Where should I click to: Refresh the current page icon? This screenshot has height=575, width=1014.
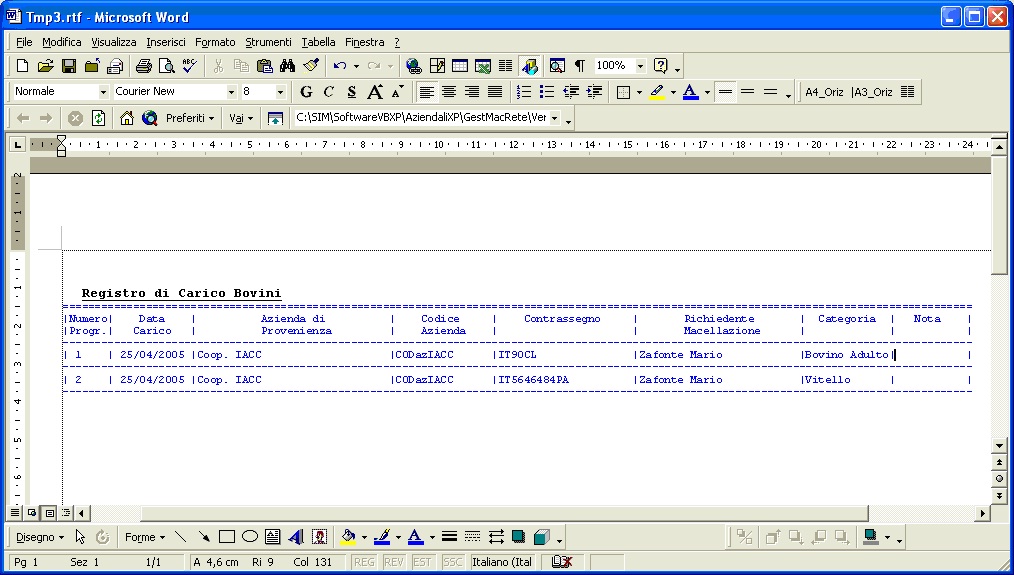click(98, 118)
